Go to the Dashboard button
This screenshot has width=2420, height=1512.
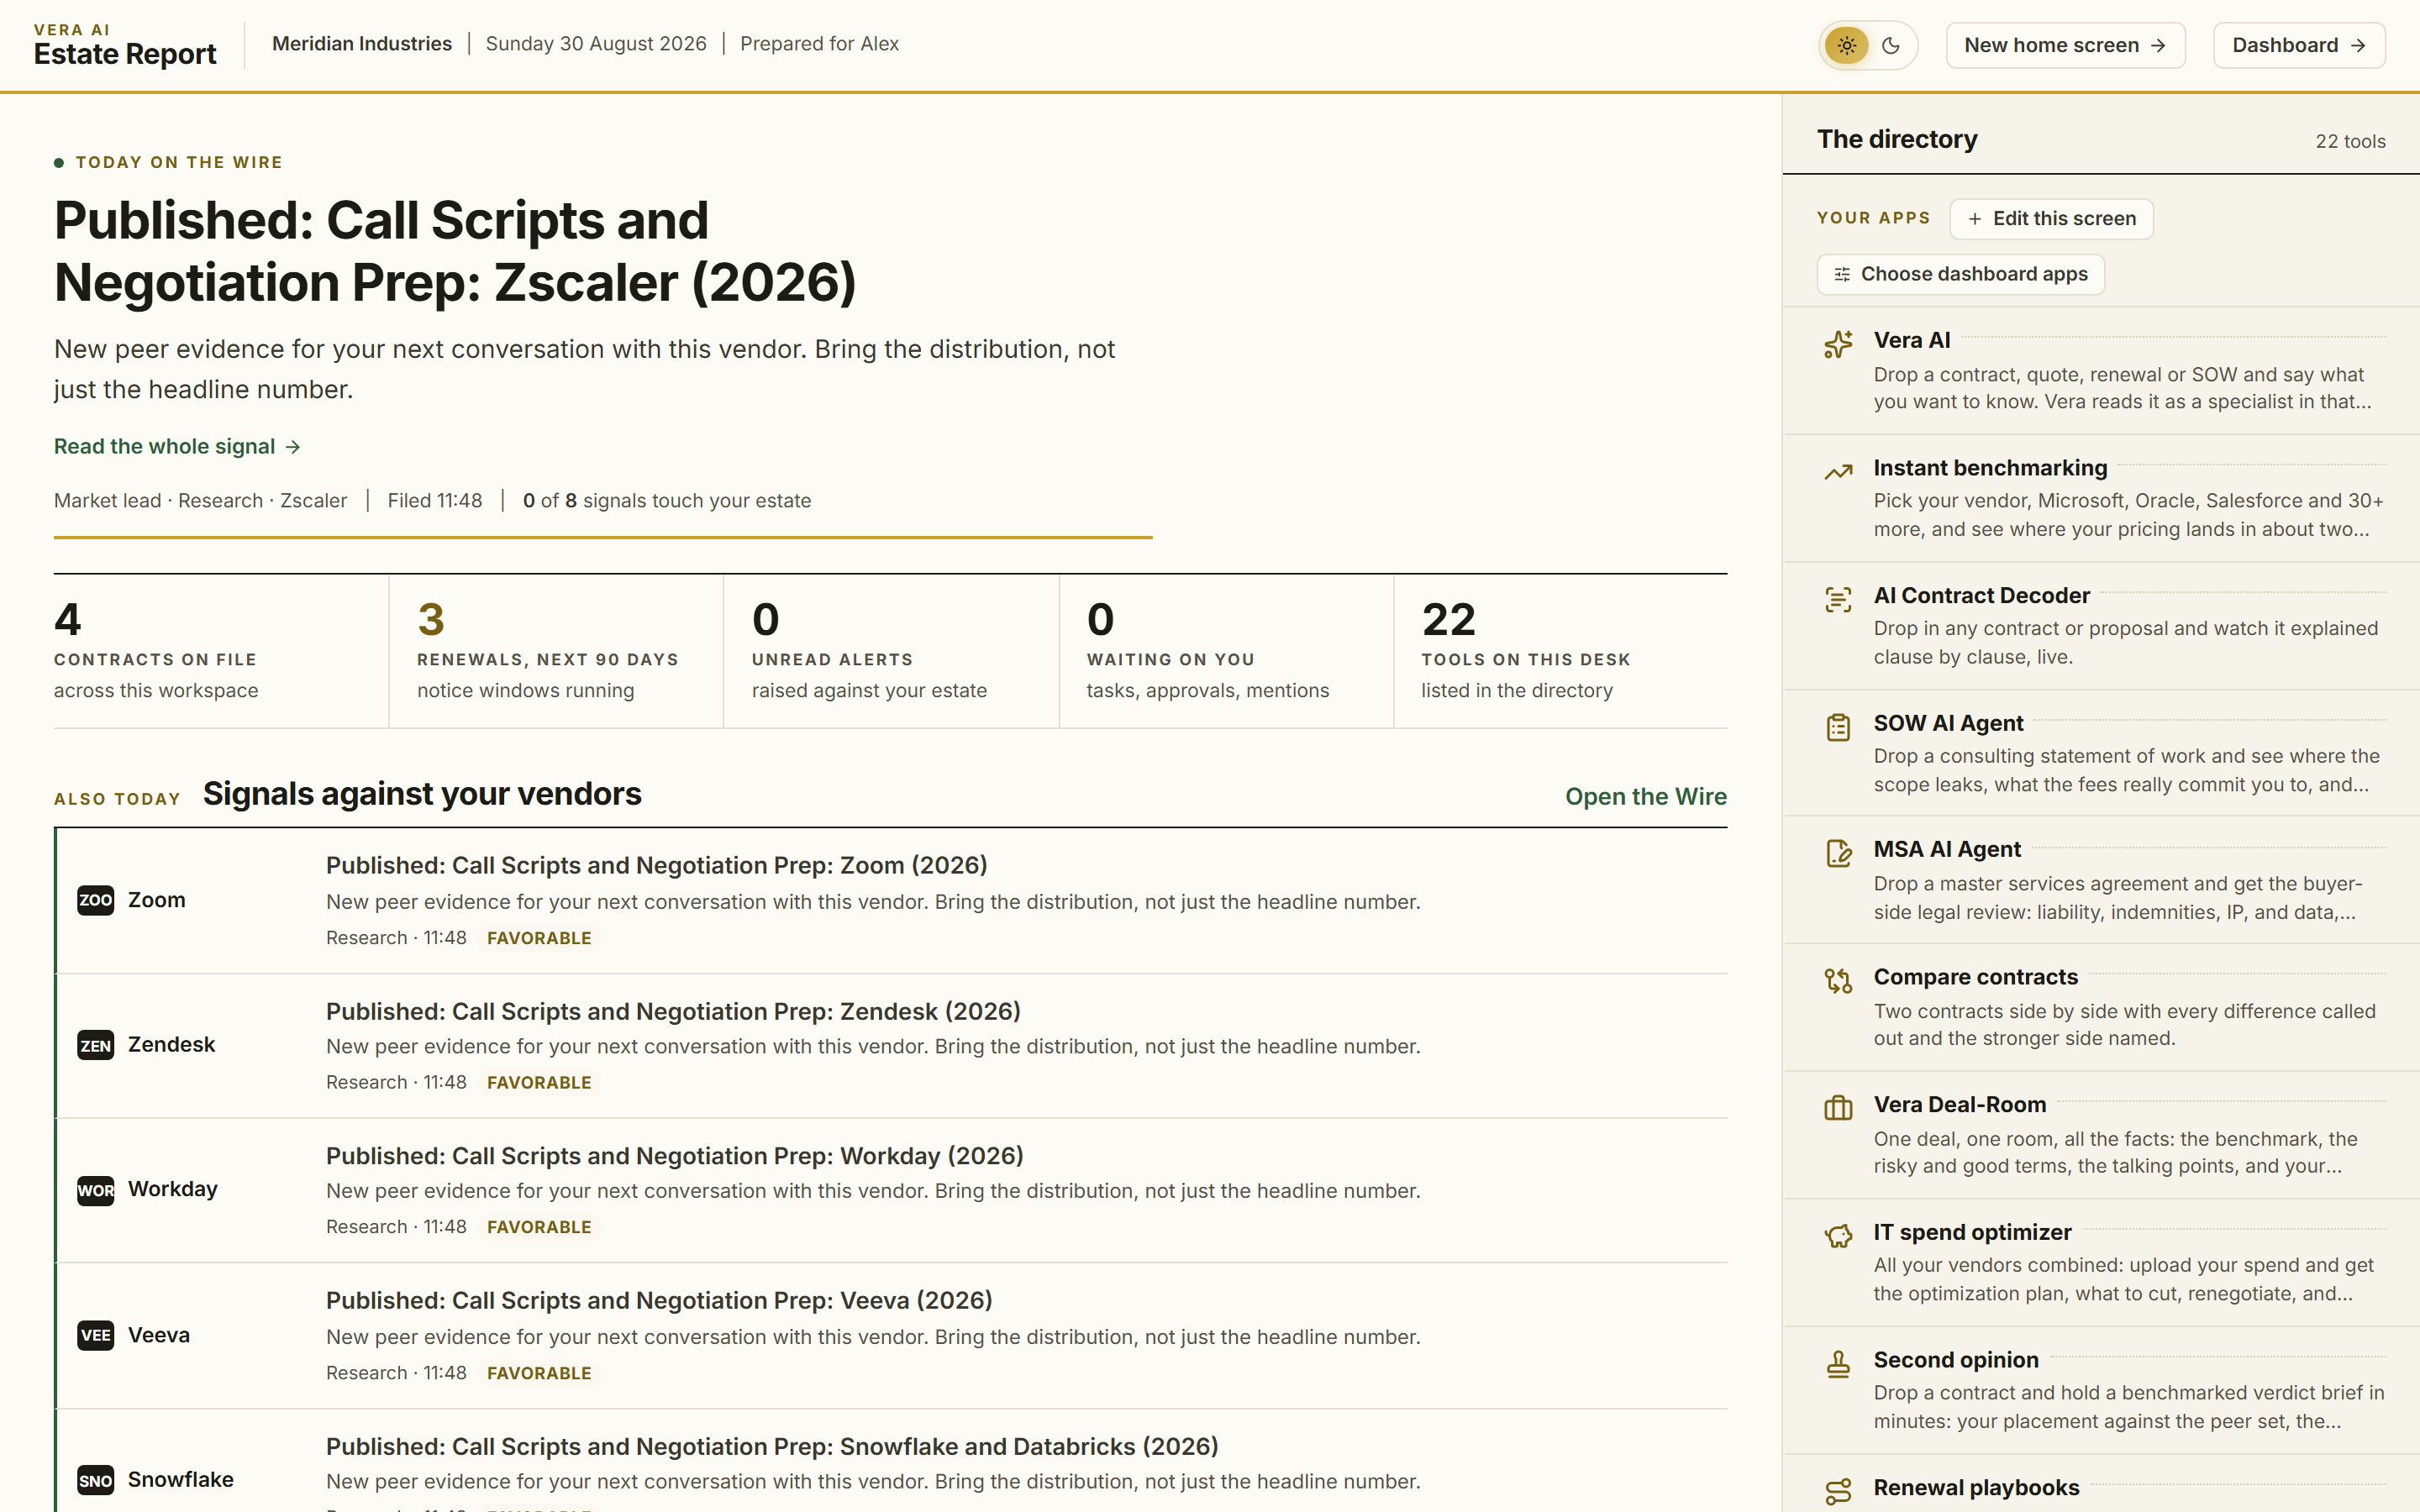pyautogui.click(x=2298, y=45)
